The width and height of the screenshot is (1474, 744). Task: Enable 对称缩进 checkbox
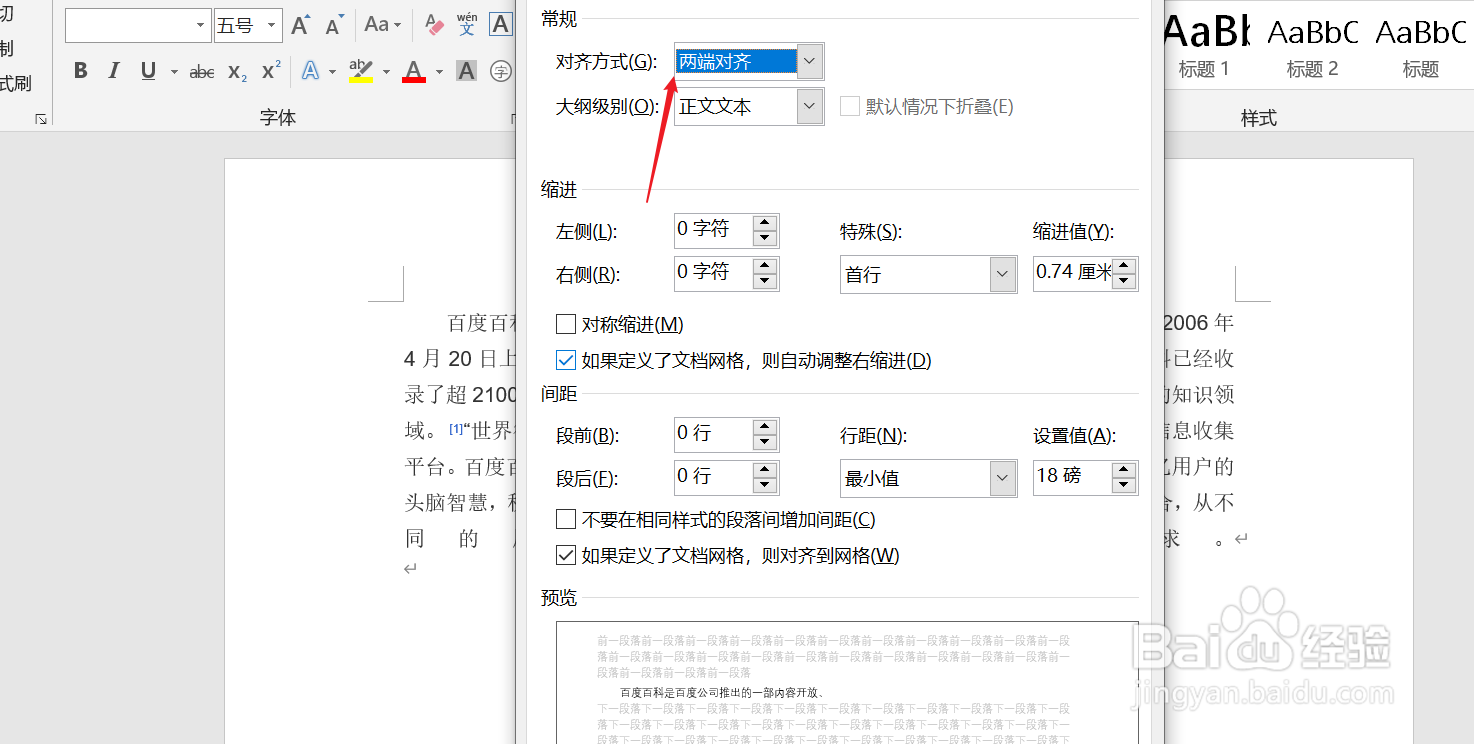[566, 324]
